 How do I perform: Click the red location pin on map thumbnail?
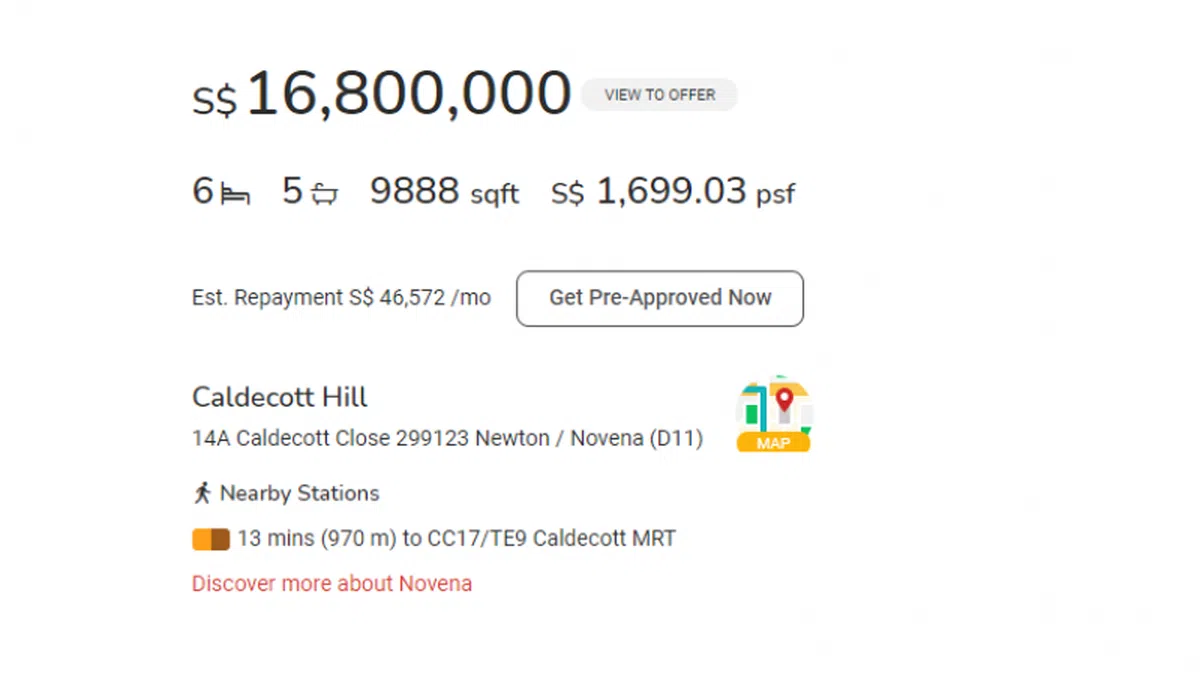(x=784, y=399)
